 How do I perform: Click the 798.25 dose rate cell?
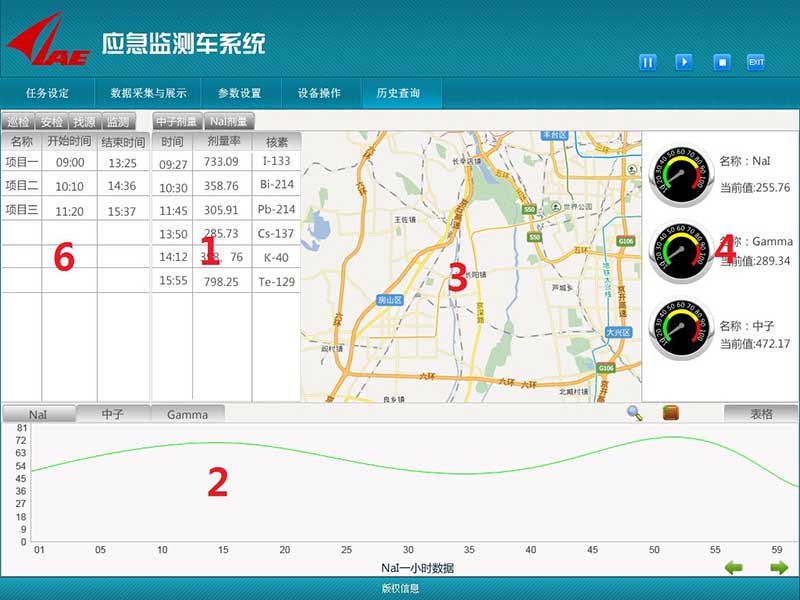221,281
